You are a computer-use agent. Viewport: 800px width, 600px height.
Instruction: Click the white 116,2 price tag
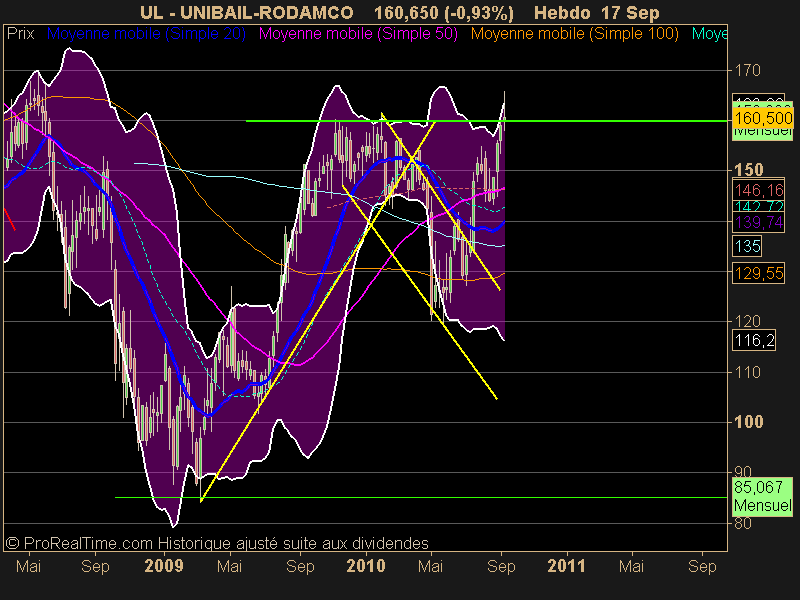point(754,340)
